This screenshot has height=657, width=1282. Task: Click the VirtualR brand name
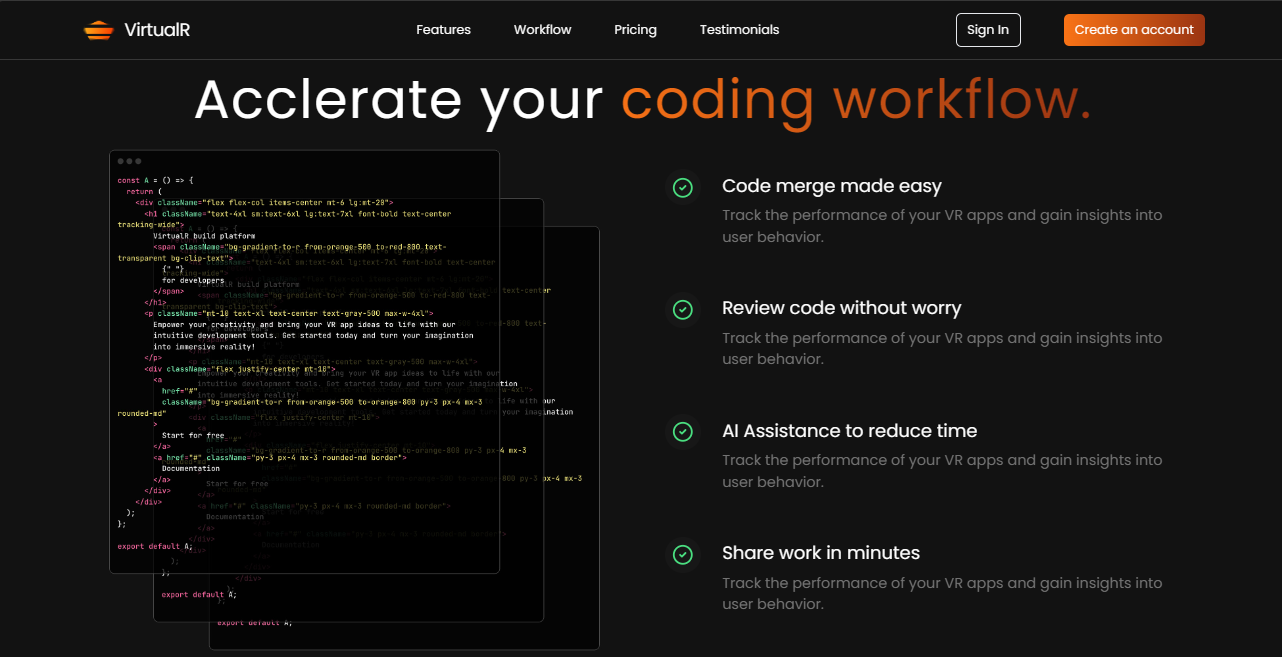click(x=157, y=30)
